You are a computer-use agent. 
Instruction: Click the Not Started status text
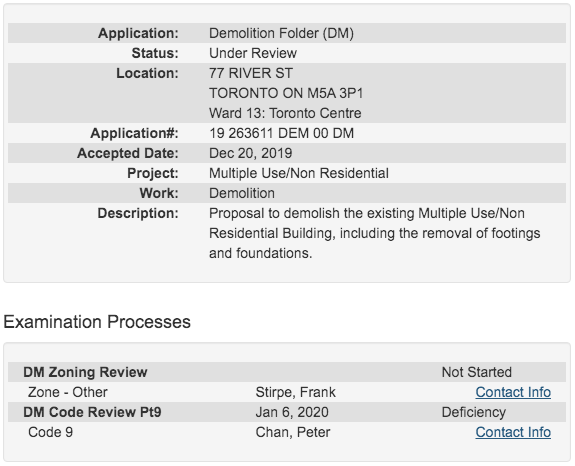coord(476,372)
